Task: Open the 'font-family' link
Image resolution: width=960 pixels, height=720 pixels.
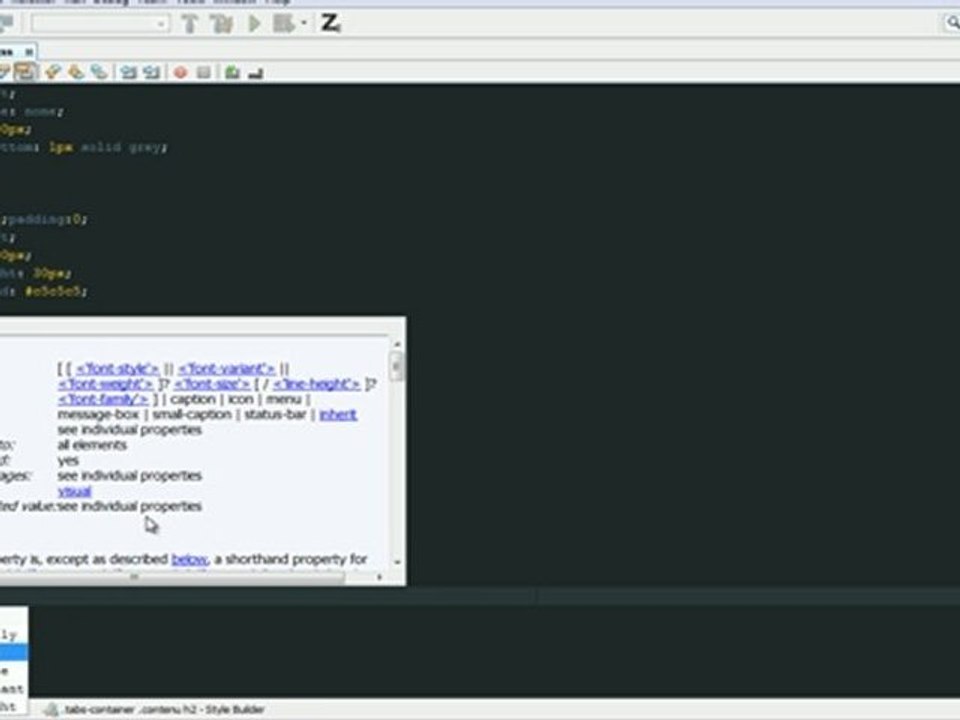Action: coord(103,399)
